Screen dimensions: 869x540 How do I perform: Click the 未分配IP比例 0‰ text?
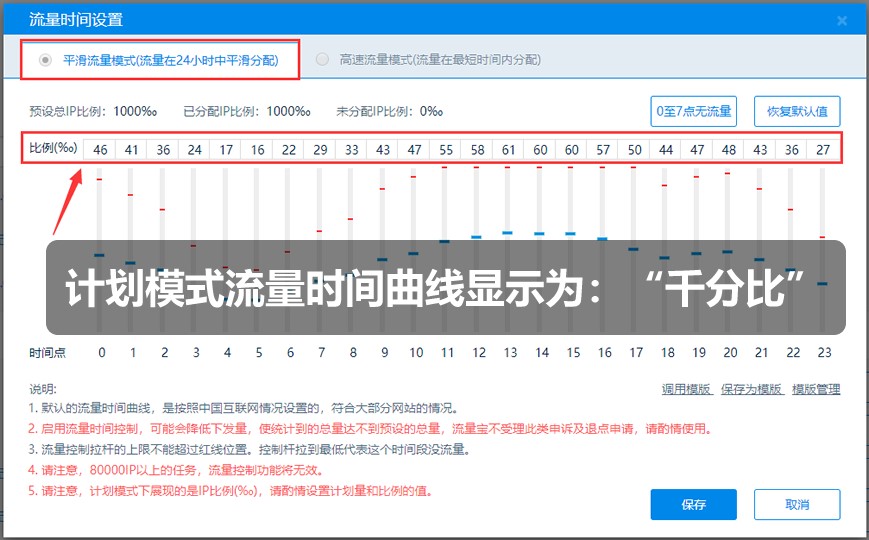tap(390, 111)
